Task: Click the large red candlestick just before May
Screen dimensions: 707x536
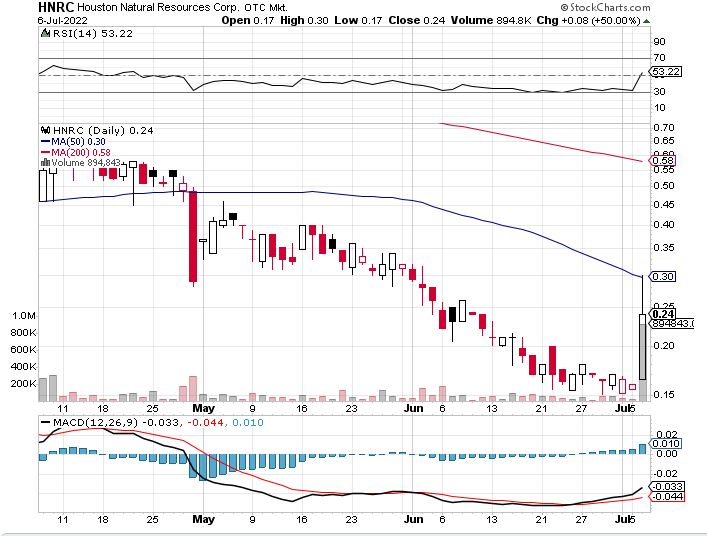Action: click(x=193, y=237)
